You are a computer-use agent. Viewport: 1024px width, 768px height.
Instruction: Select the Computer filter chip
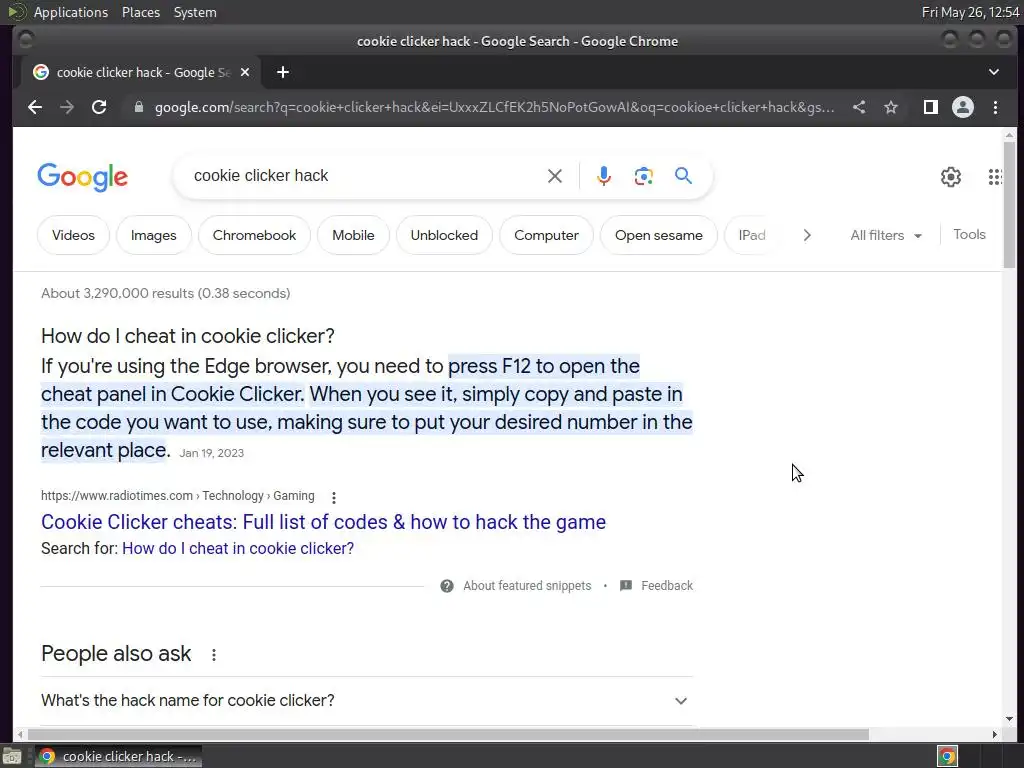click(x=546, y=235)
